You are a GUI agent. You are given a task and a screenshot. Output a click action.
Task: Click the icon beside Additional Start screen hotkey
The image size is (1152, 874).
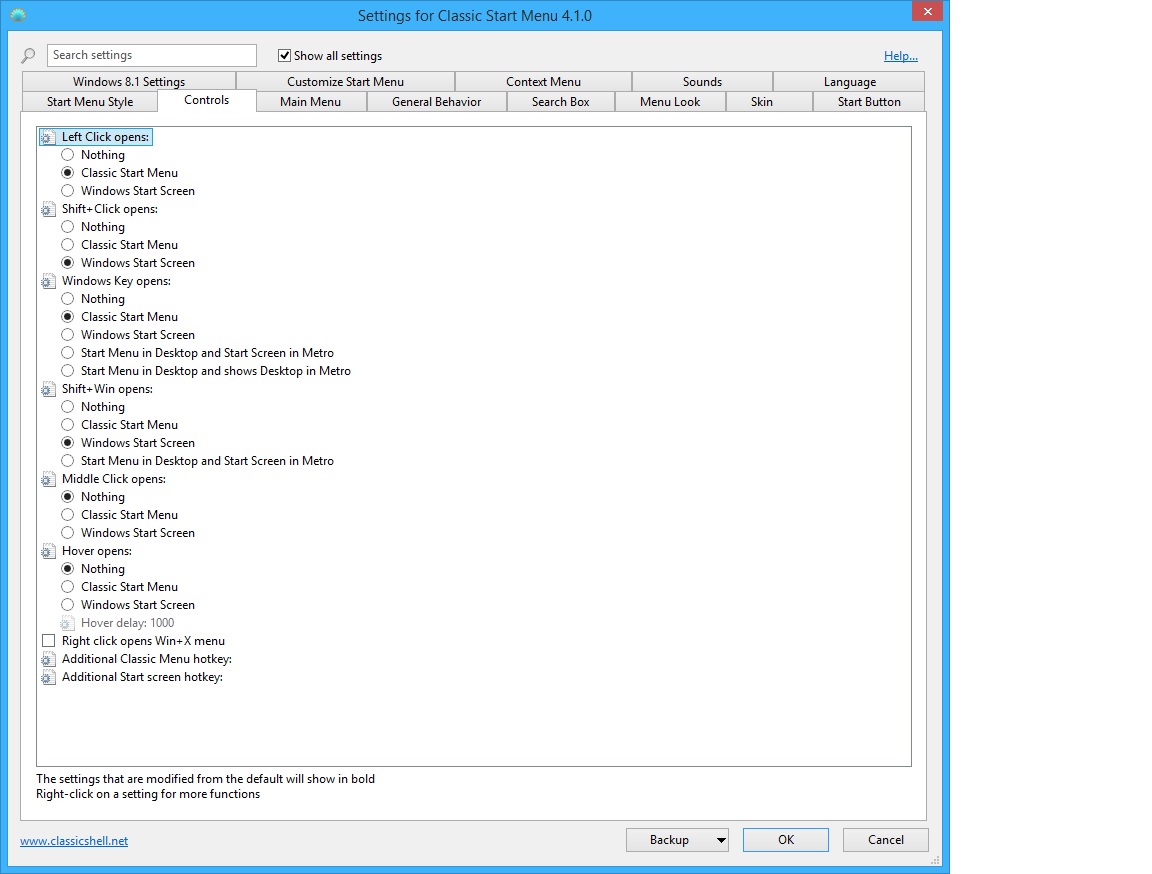click(48, 677)
